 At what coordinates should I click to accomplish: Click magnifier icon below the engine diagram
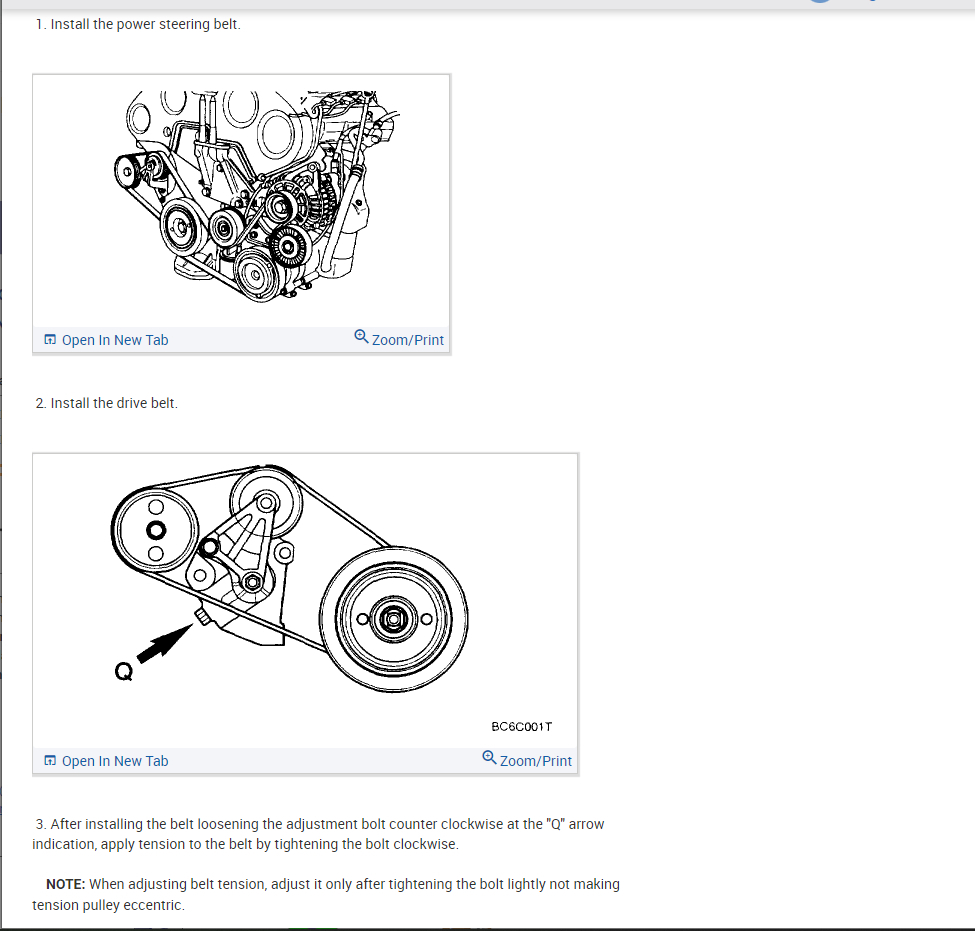click(x=361, y=336)
